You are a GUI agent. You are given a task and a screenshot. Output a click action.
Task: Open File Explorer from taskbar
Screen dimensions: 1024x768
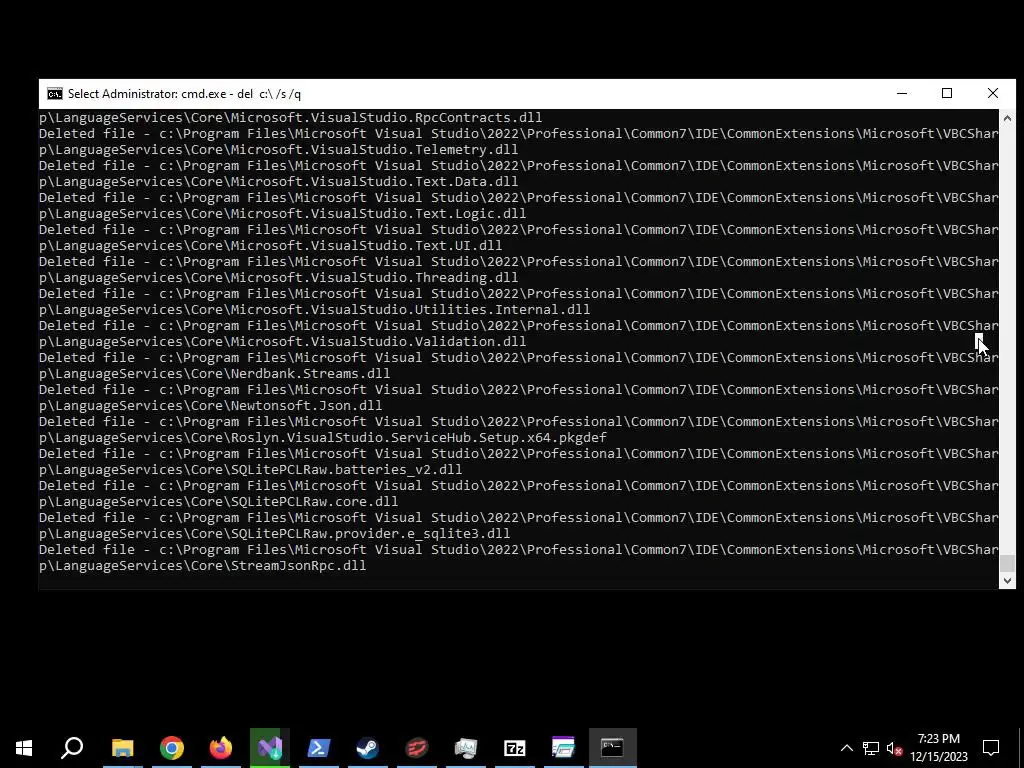(122, 748)
